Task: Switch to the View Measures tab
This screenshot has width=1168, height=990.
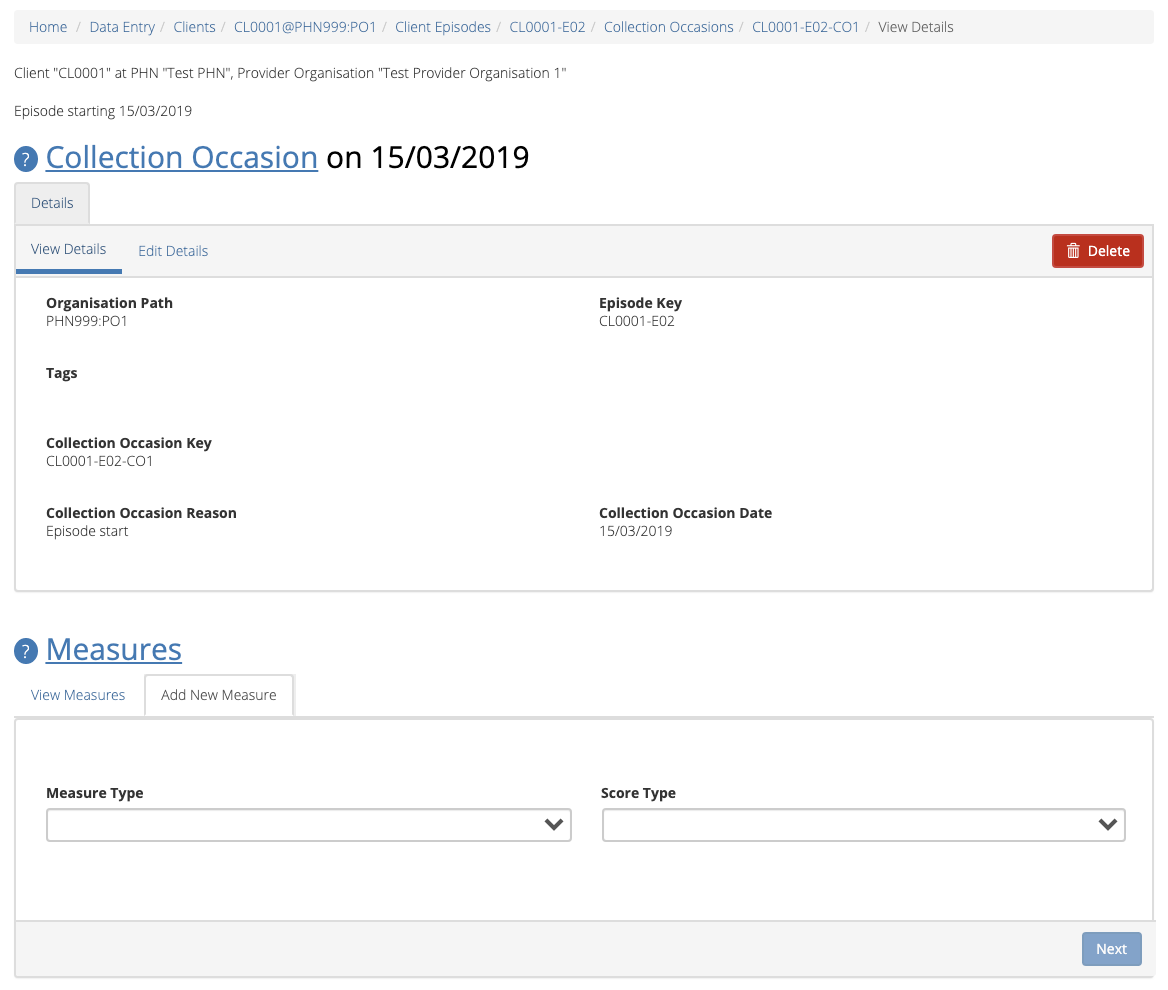Action: [77, 694]
